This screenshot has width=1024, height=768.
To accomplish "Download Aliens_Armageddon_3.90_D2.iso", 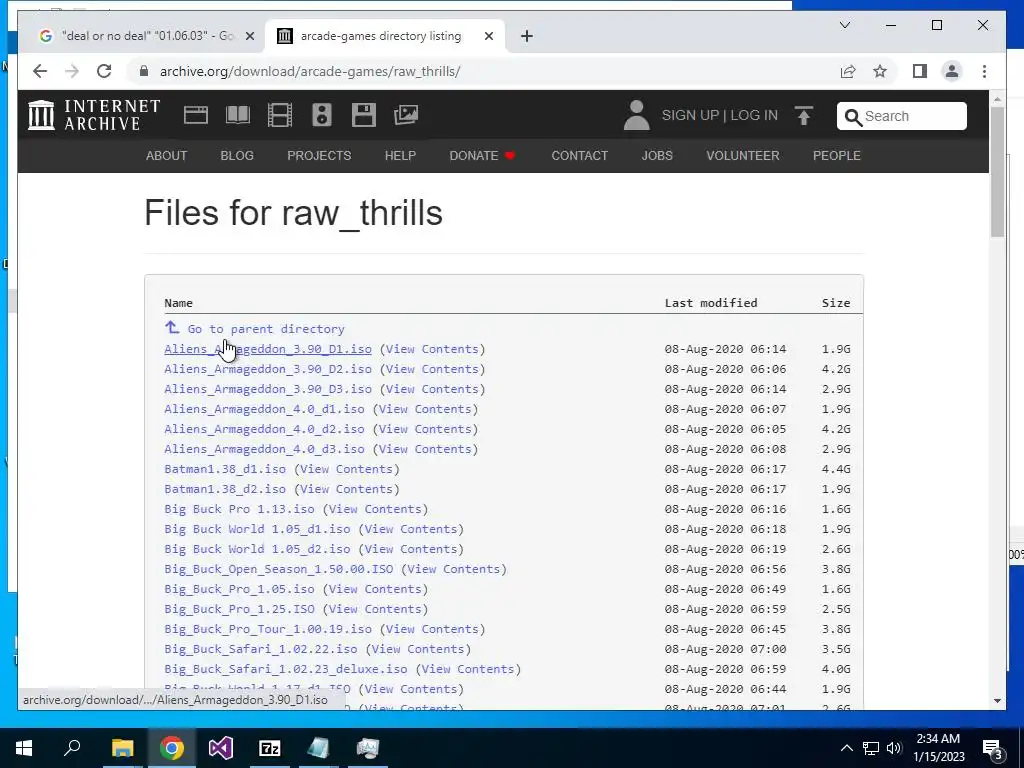I will [x=268, y=369].
